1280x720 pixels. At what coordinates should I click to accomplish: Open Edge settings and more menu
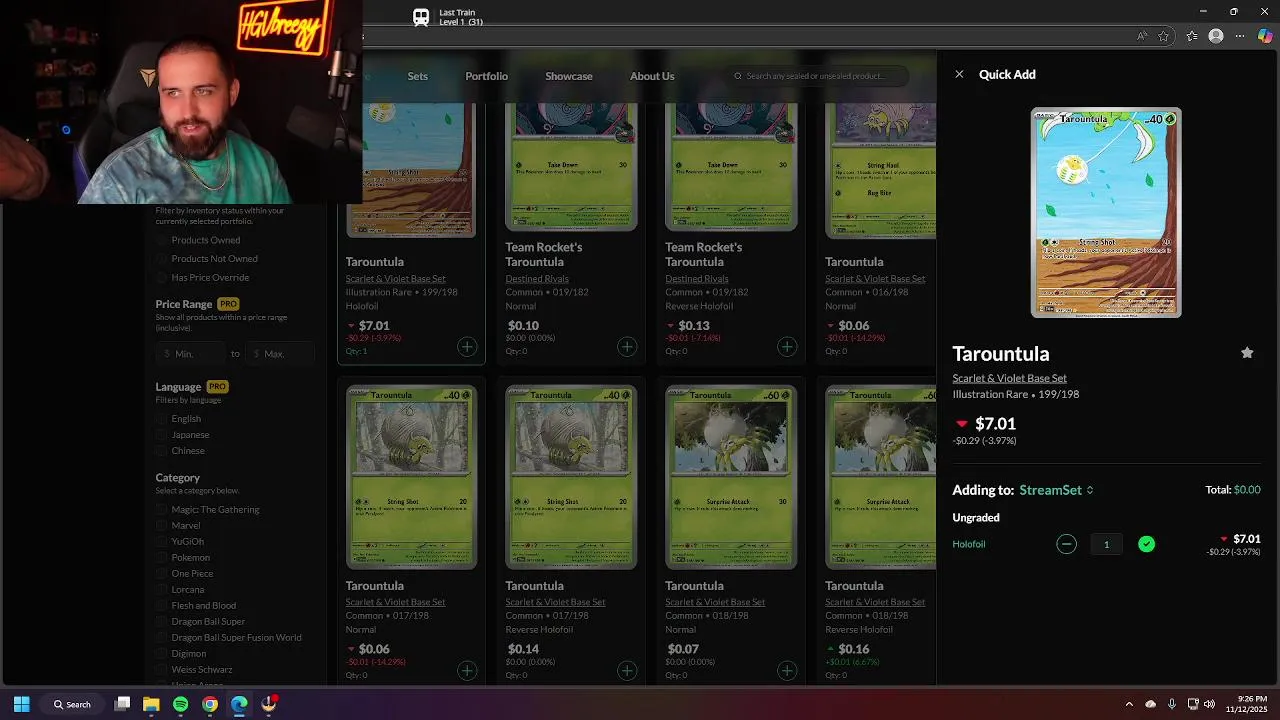click(1240, 36)
